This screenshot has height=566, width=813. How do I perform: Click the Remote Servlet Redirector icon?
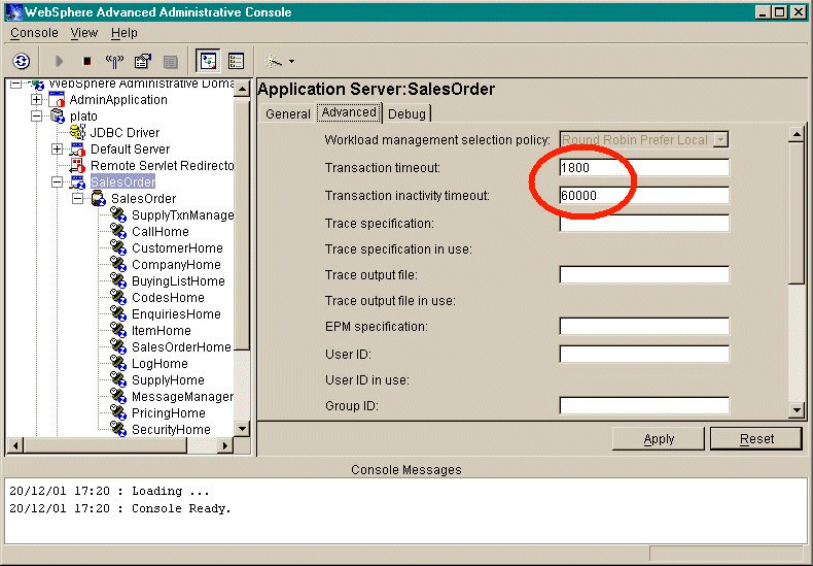pos(77,165)
